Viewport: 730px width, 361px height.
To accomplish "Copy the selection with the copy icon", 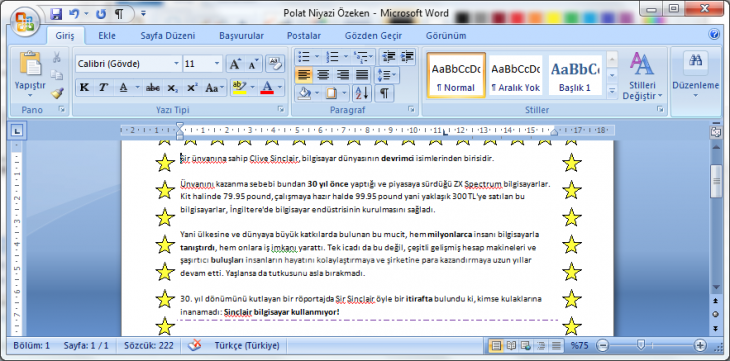I will pos(57,75).
